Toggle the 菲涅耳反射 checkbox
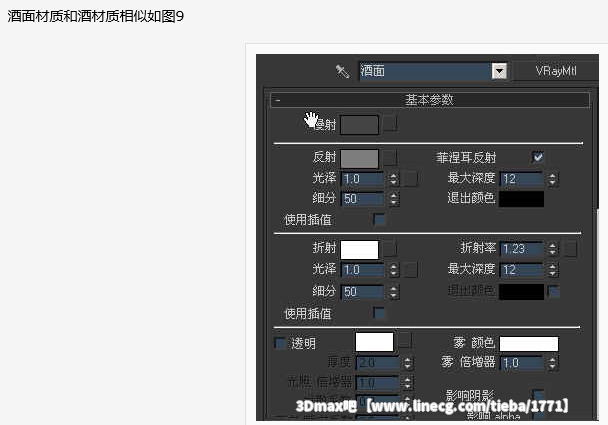The width and height of the screenshot is (608, 425). 538,157
